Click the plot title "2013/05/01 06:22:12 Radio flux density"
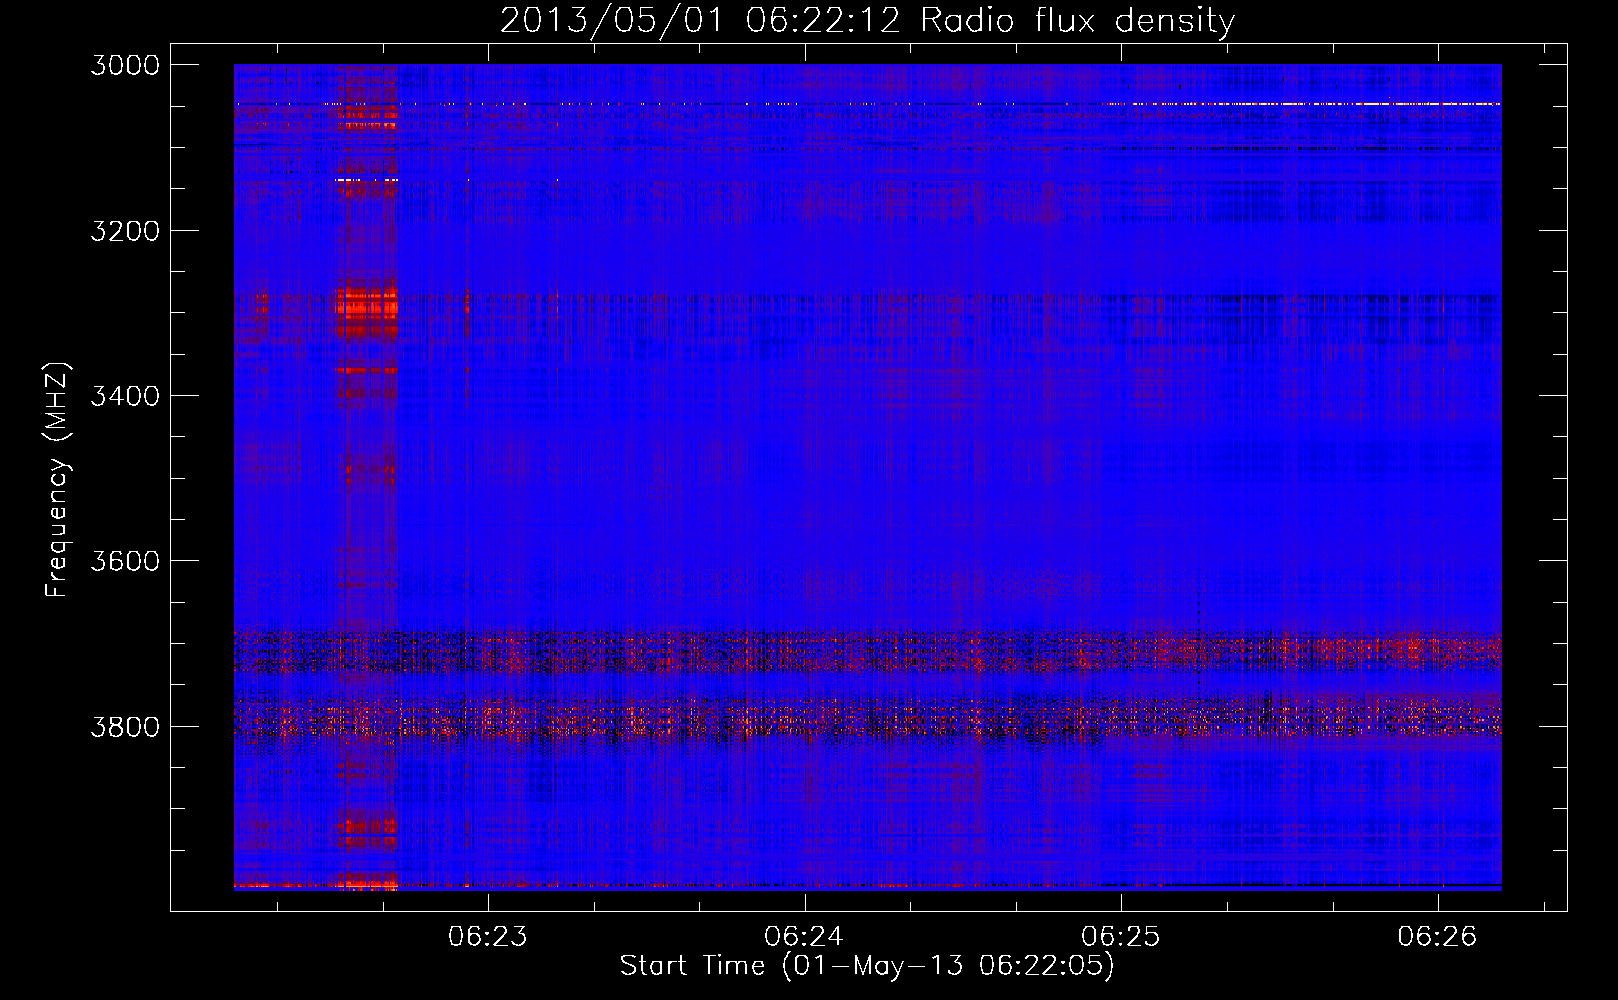 click(867, 21)
